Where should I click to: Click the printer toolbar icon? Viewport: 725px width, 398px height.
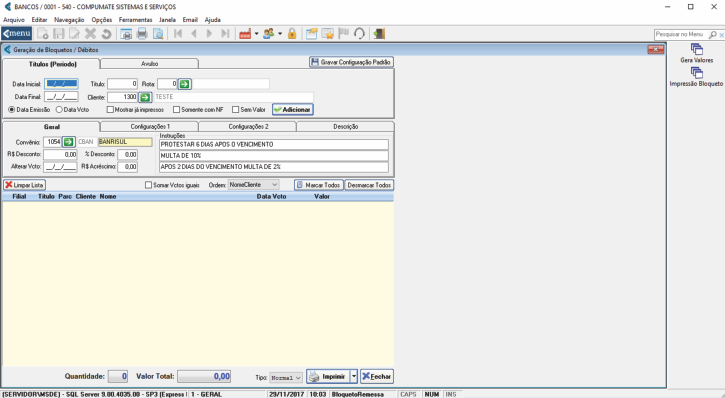click(x=142, y=33)
